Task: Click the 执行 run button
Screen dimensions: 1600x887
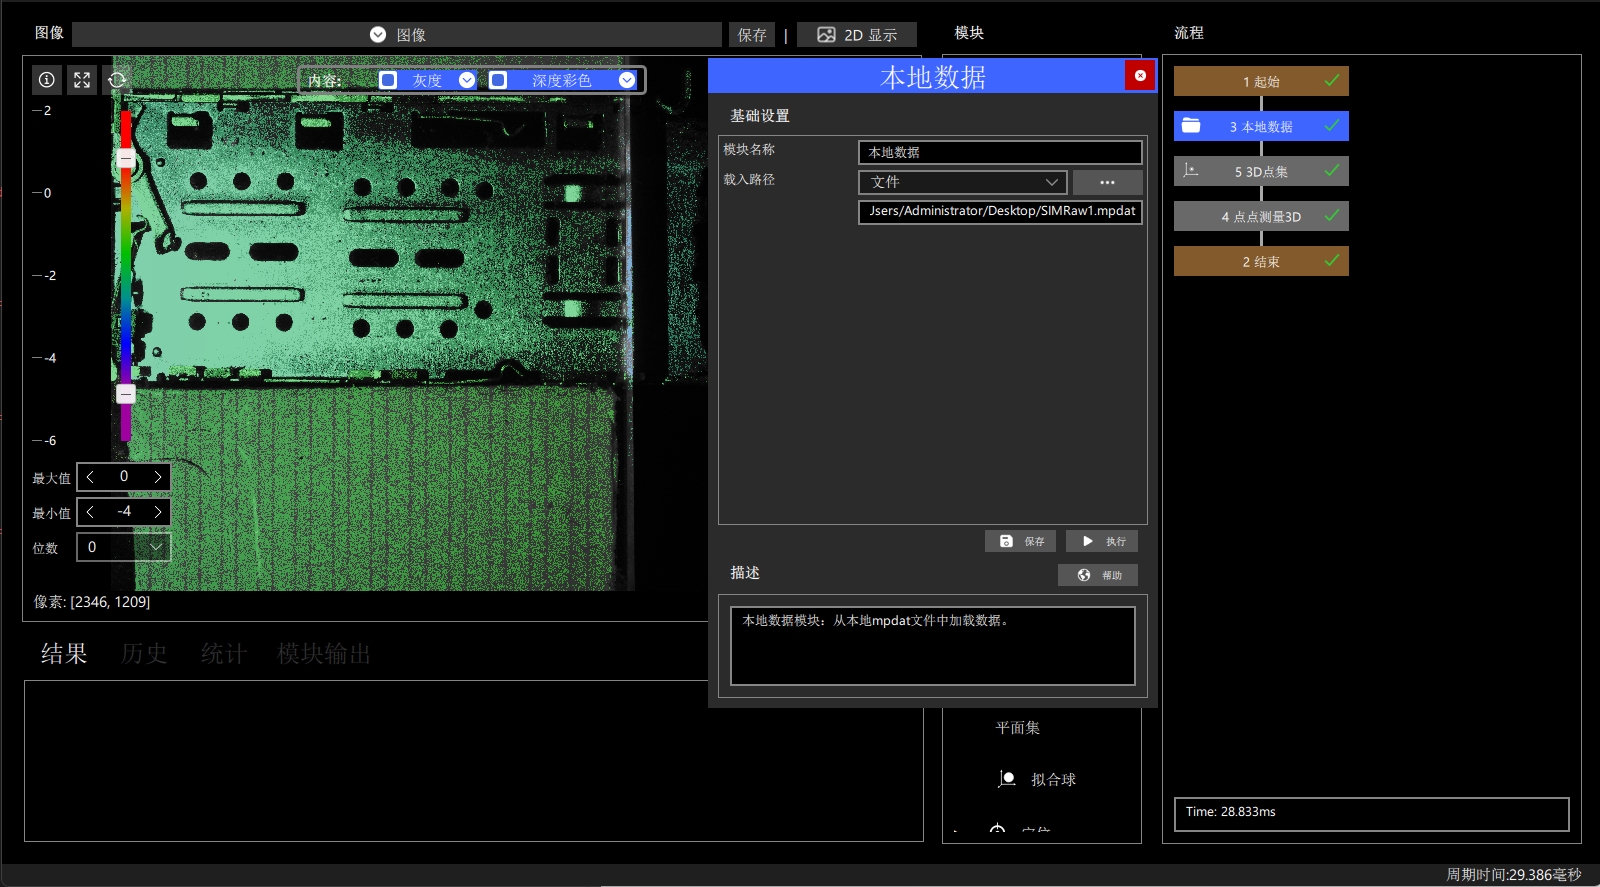Action: coord(1102,541)
